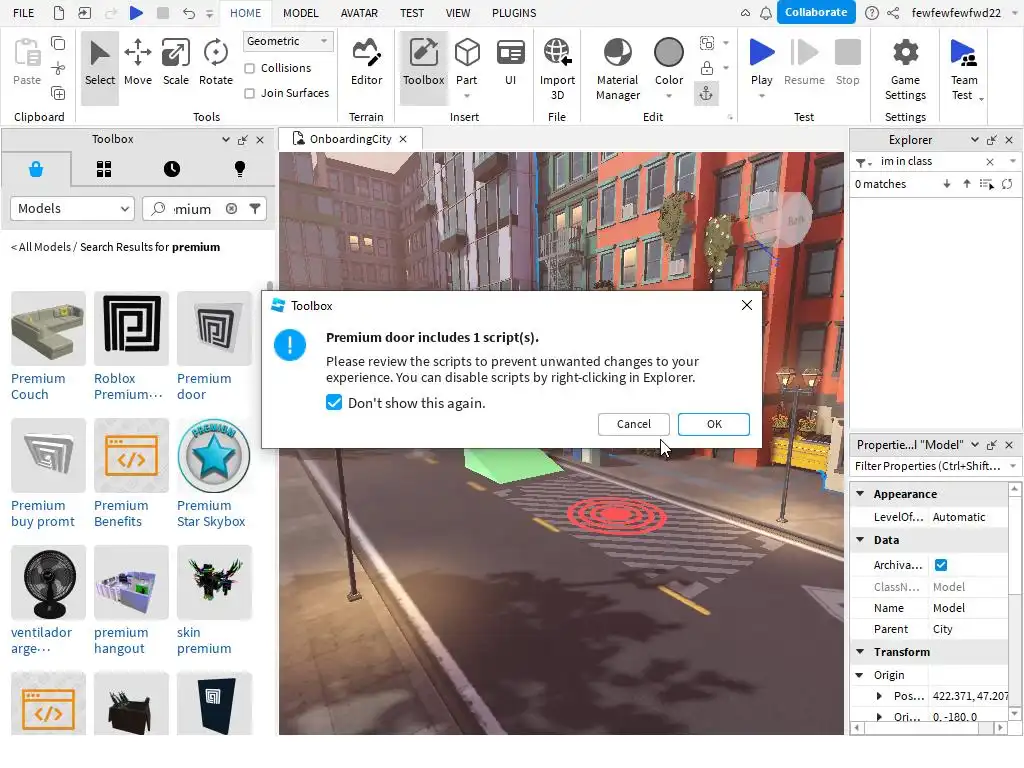Expand Color dropdown arrow
This screenshot has width=1024, height=768.
669,96
